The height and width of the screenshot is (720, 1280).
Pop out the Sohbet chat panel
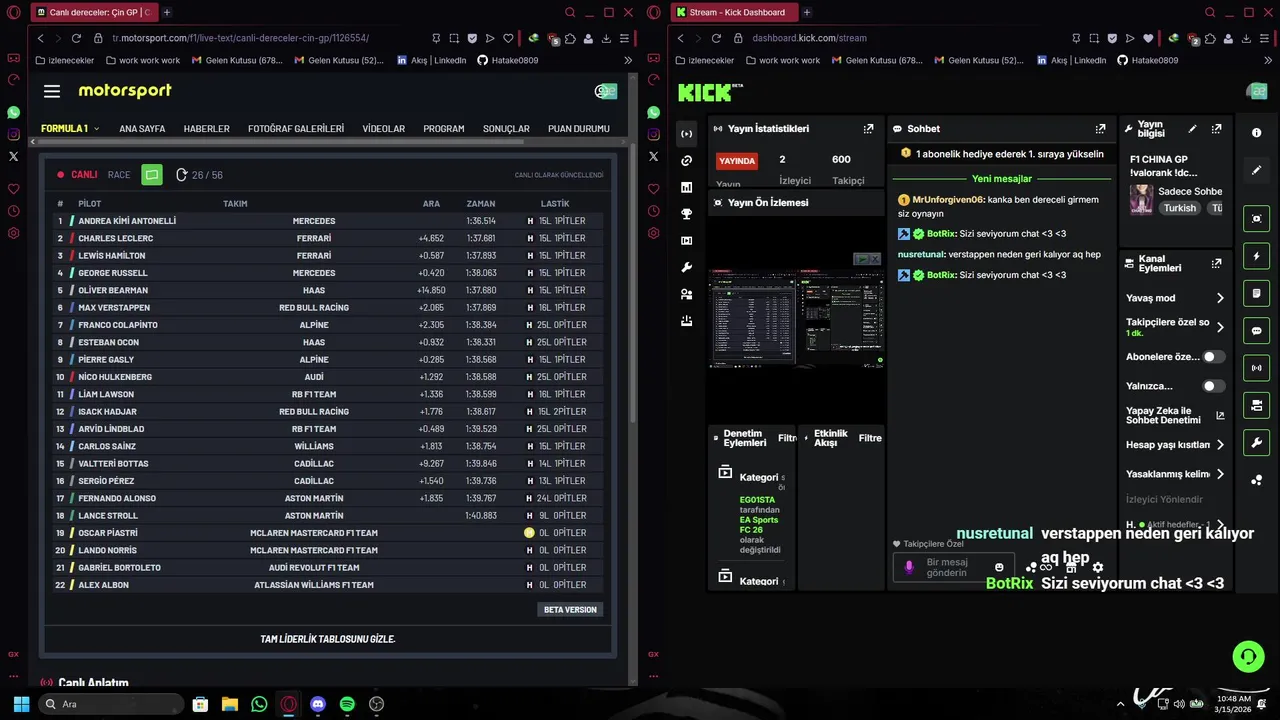pos(1100,129)
